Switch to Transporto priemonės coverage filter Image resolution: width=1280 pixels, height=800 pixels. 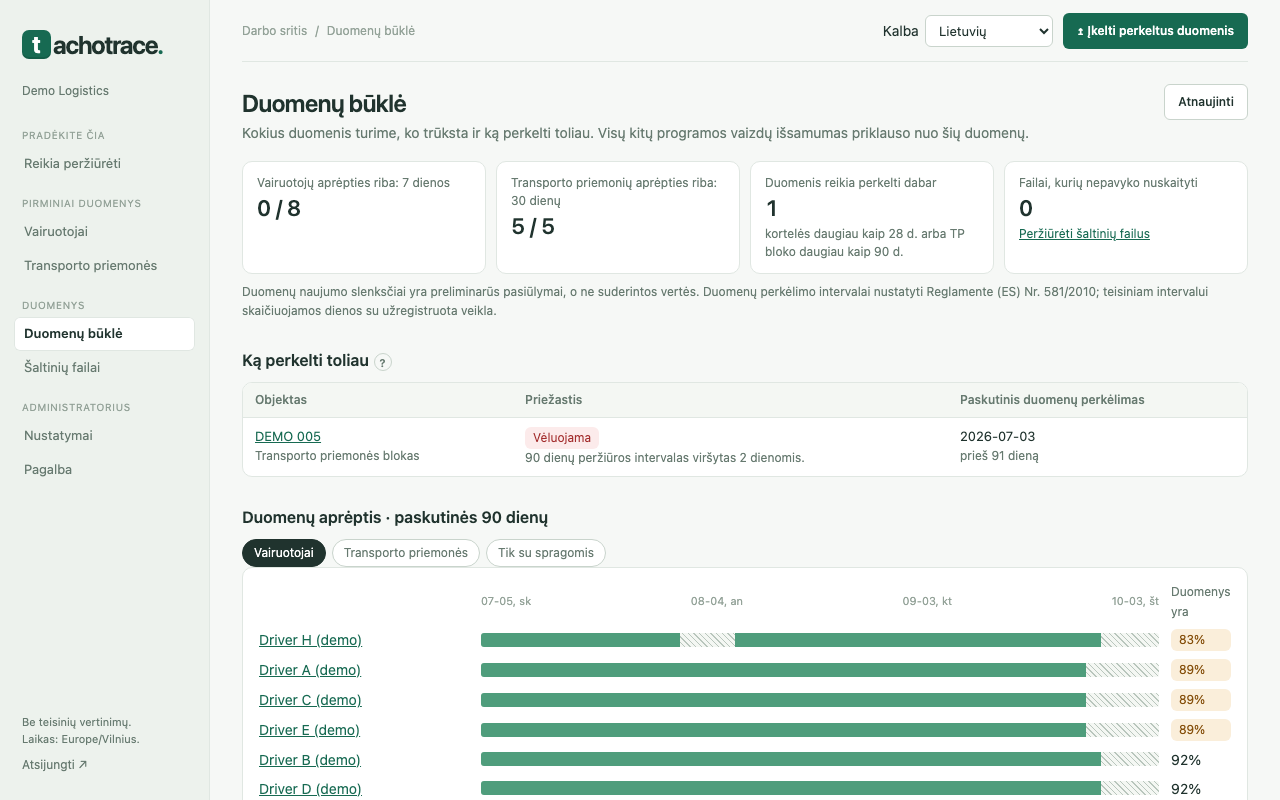(406, 553)
